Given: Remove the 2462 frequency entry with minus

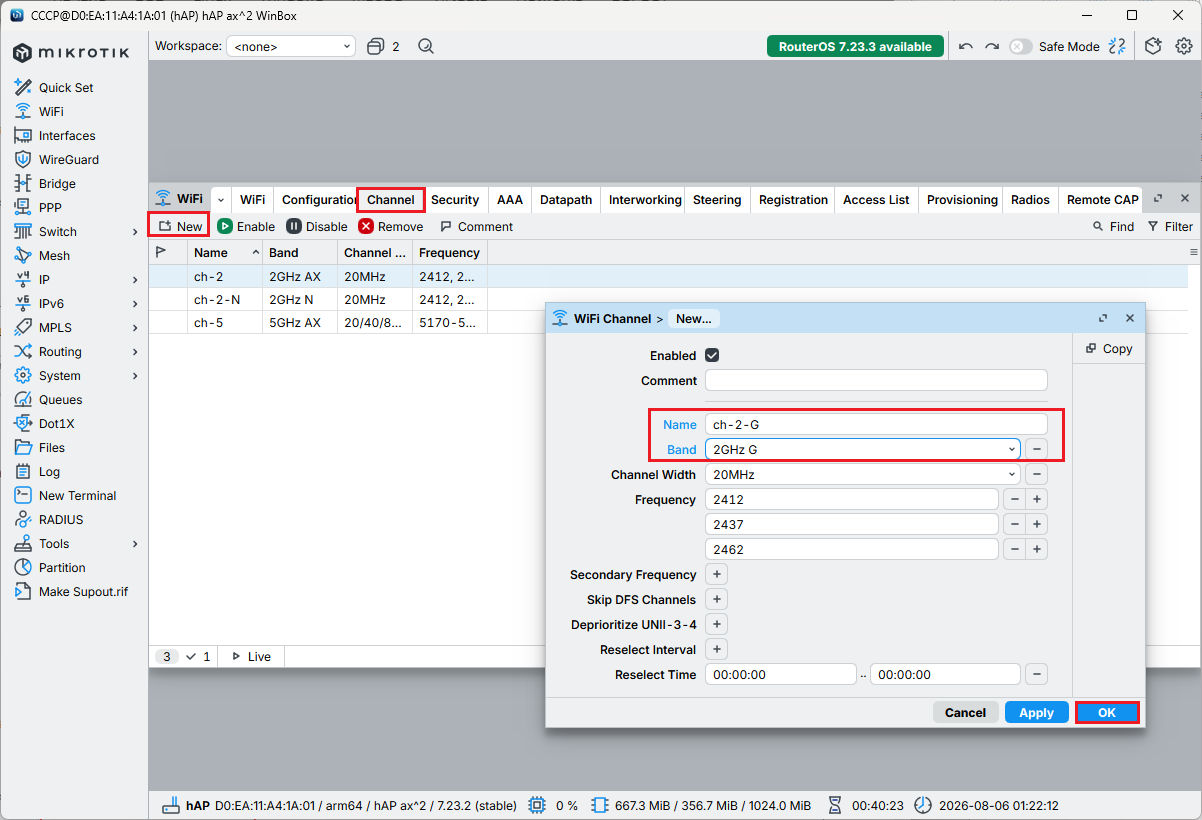Looking at the screenshot, I should click(1014, 549).
